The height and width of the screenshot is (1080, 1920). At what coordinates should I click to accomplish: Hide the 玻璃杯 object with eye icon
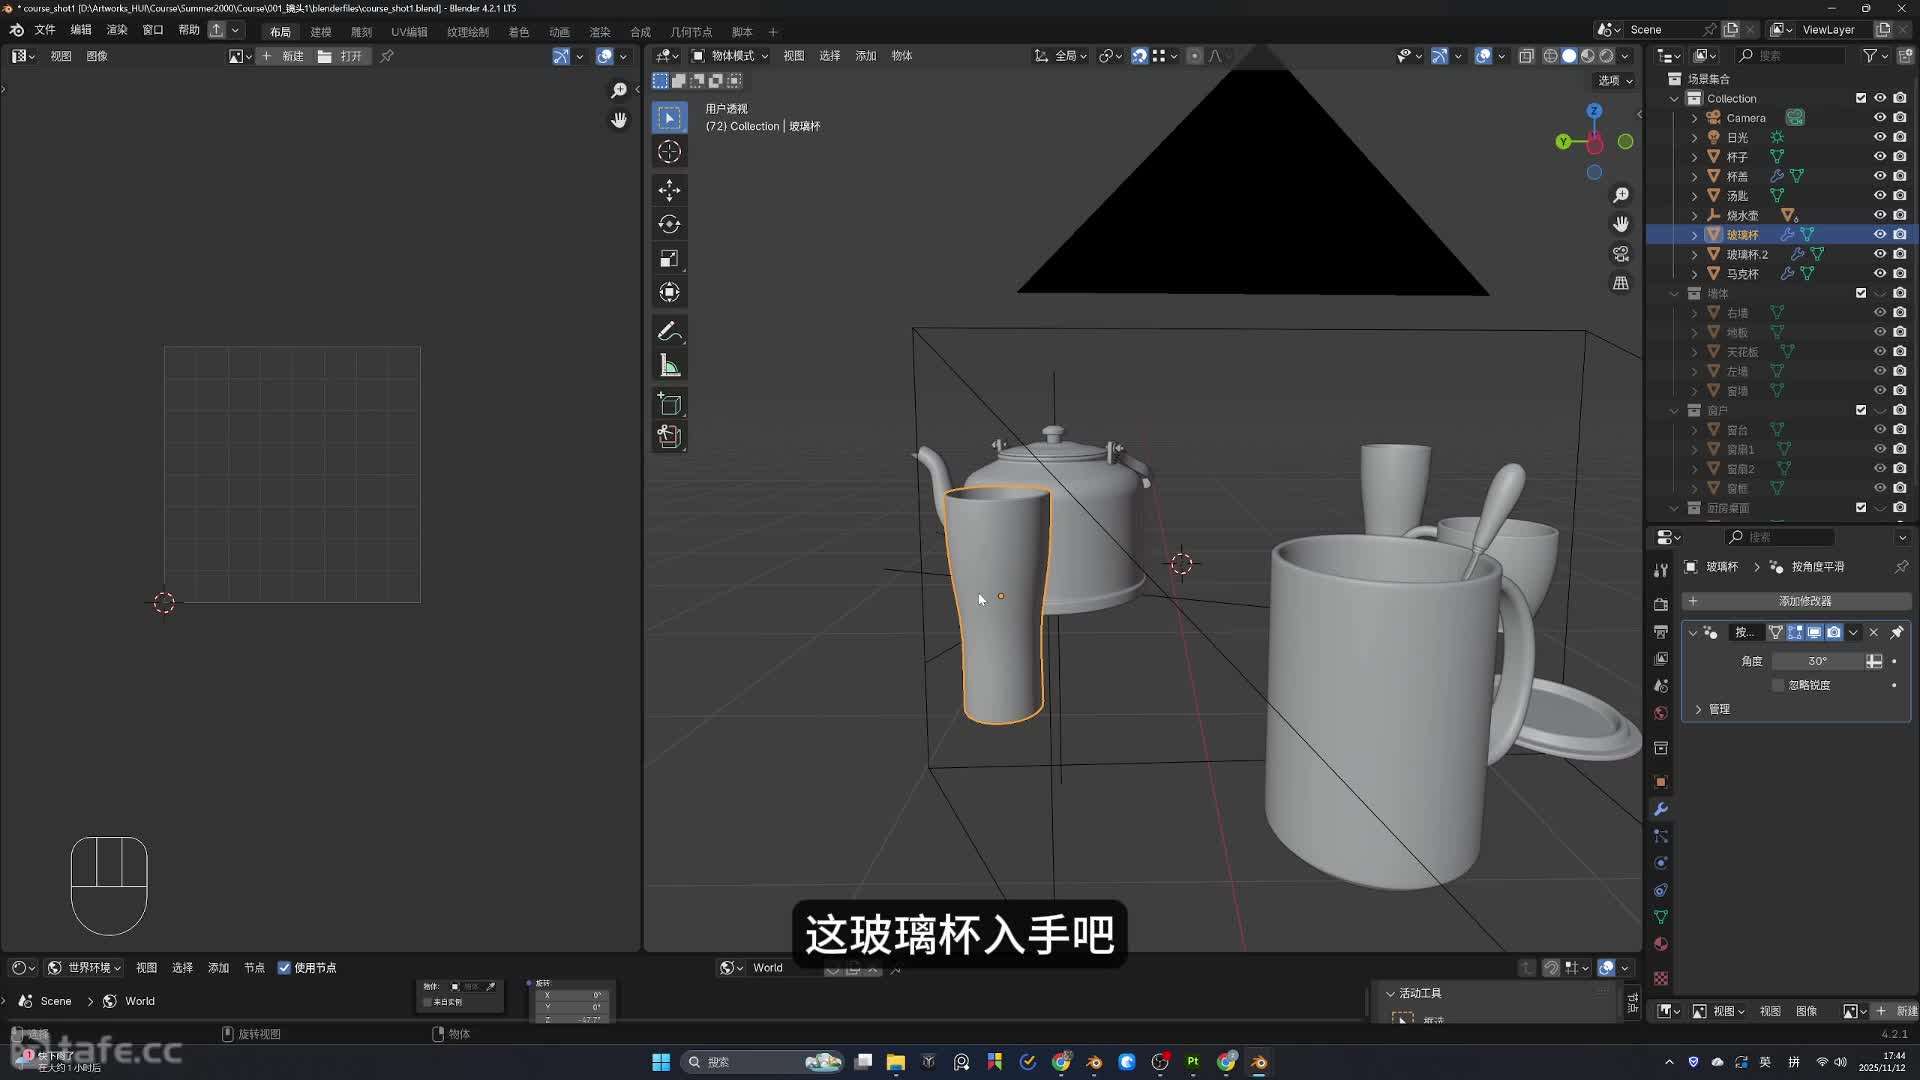coord(1880,234)
